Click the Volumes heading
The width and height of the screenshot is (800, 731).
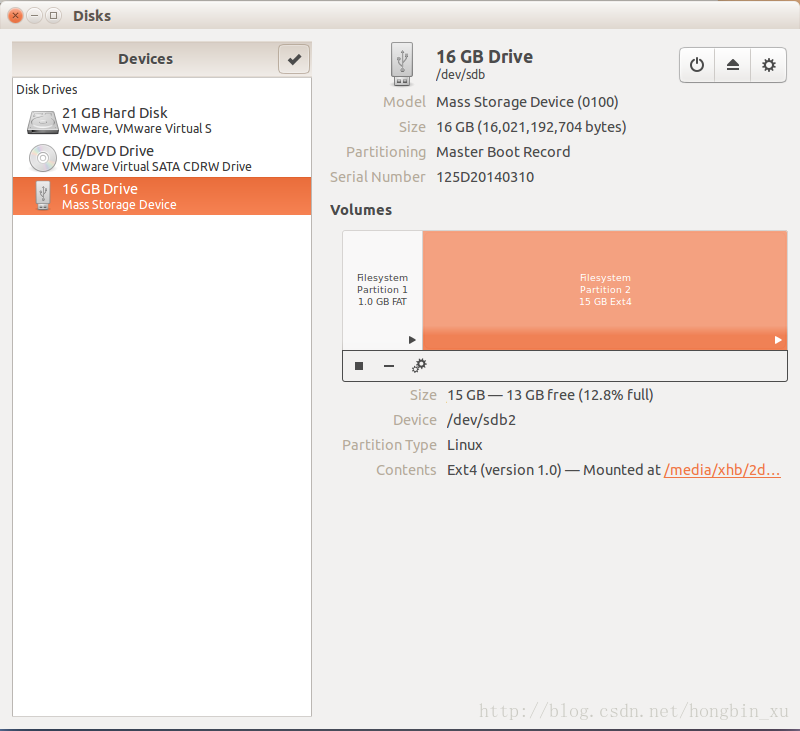pyautogui.click(x=361, y=210)
